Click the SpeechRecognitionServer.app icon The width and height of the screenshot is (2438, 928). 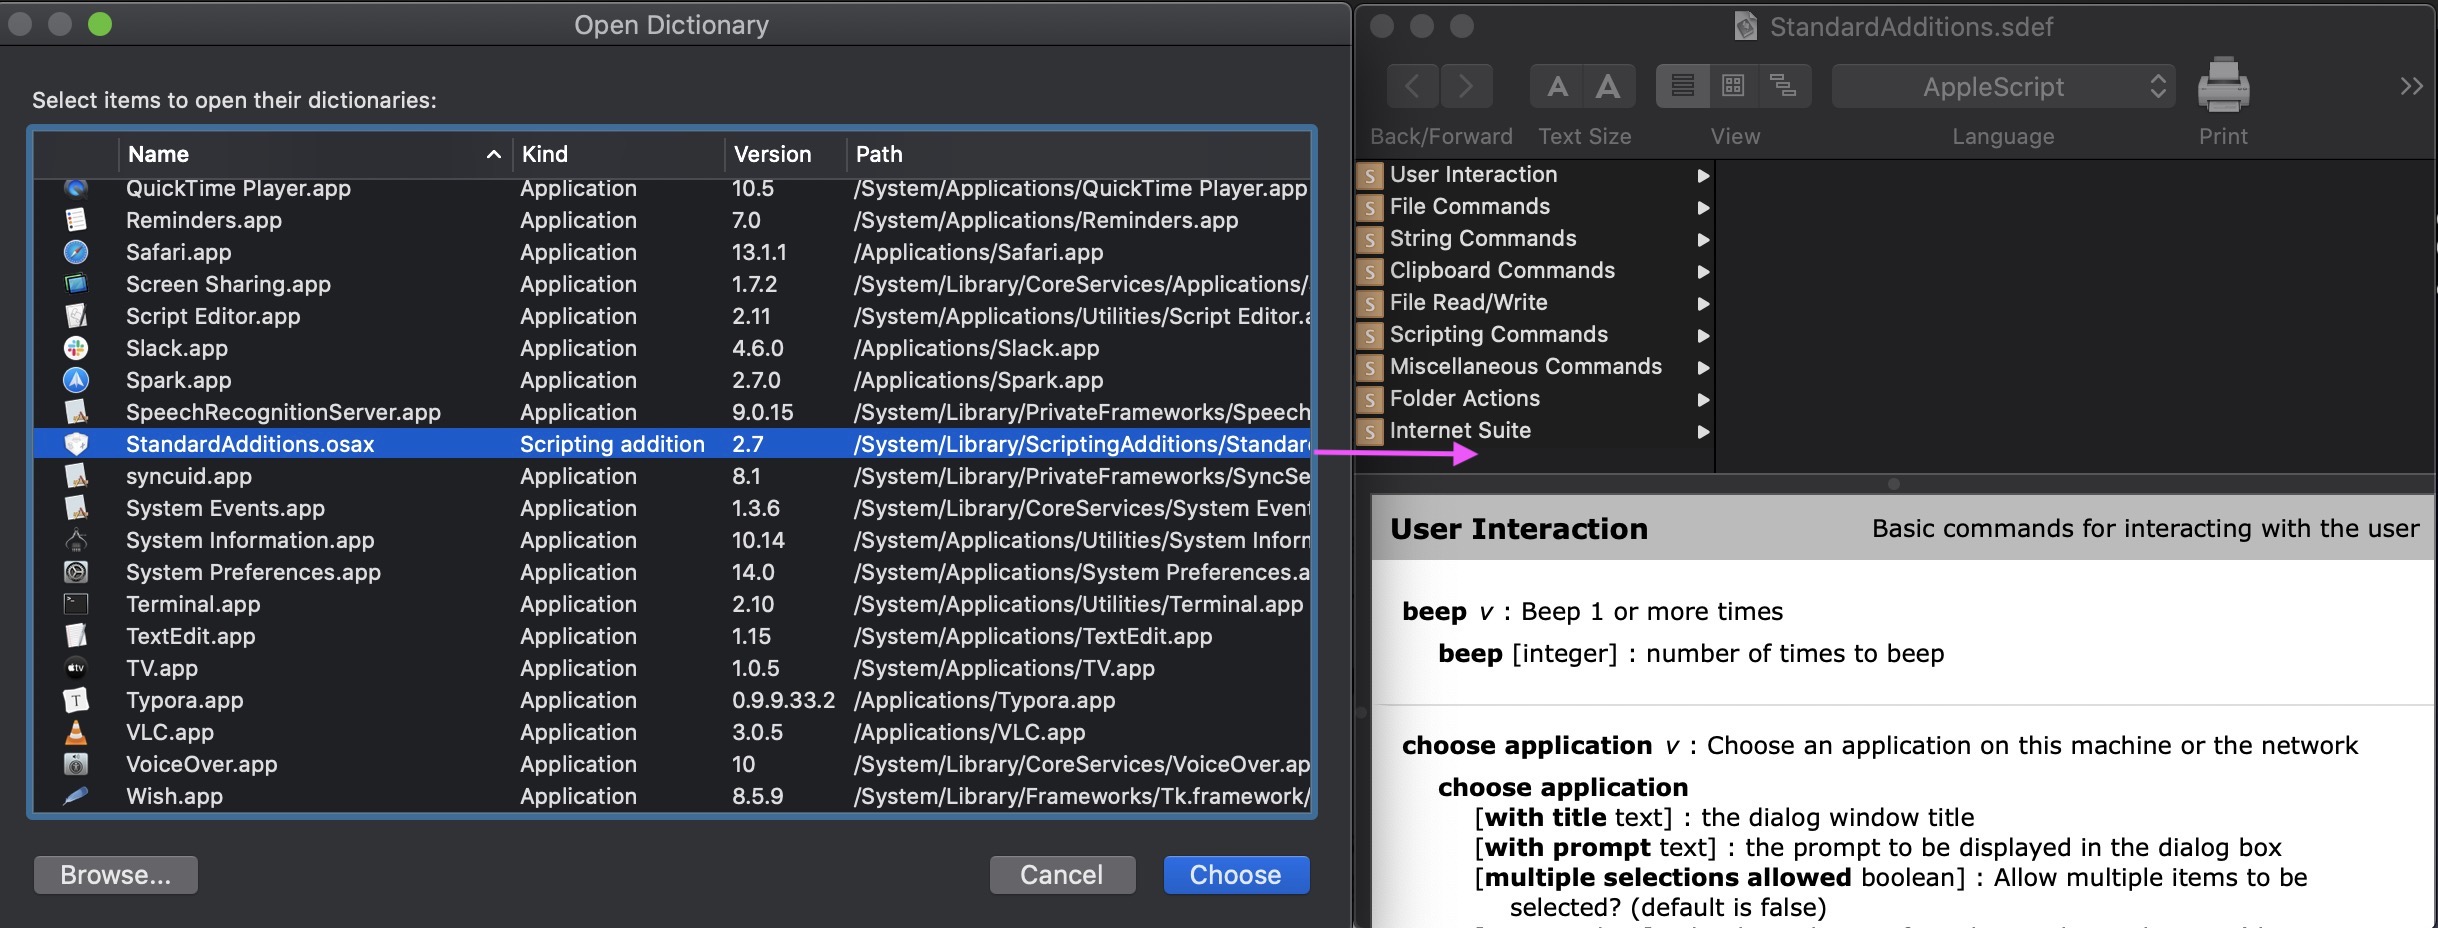pos(76,412)
